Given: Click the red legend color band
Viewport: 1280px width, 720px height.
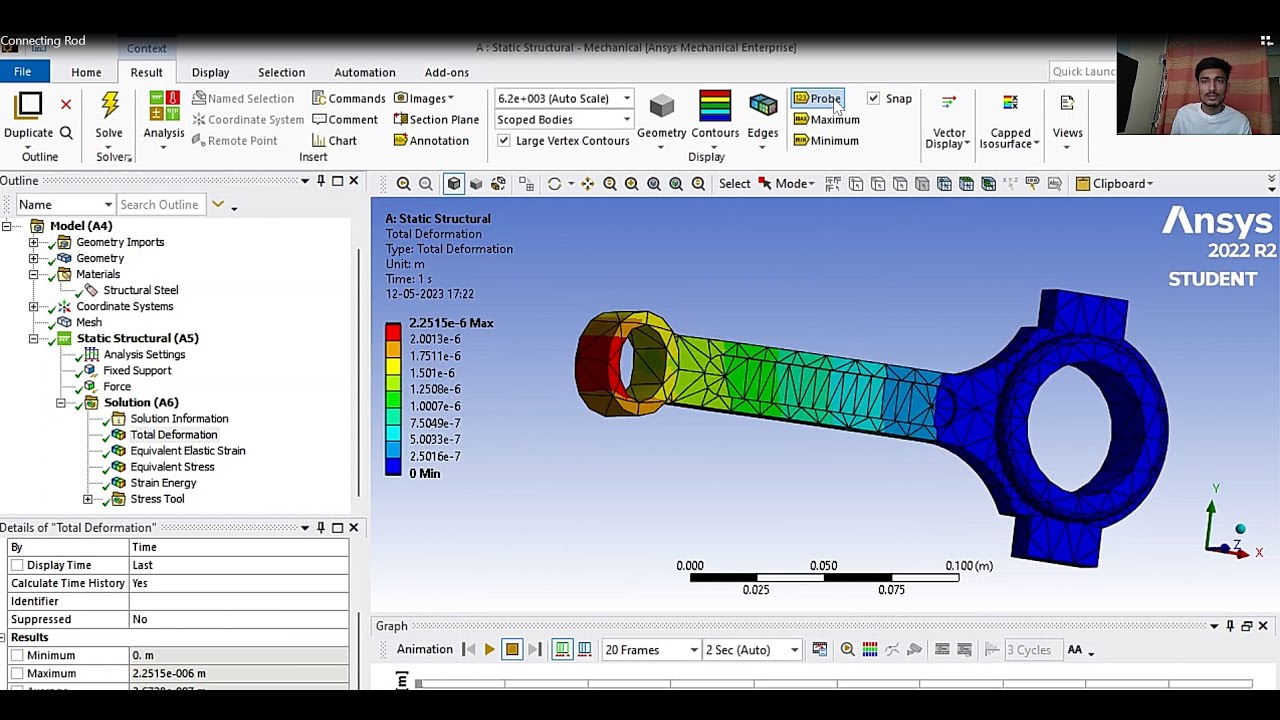Looking at the screenshot, I should coord(393,333).
